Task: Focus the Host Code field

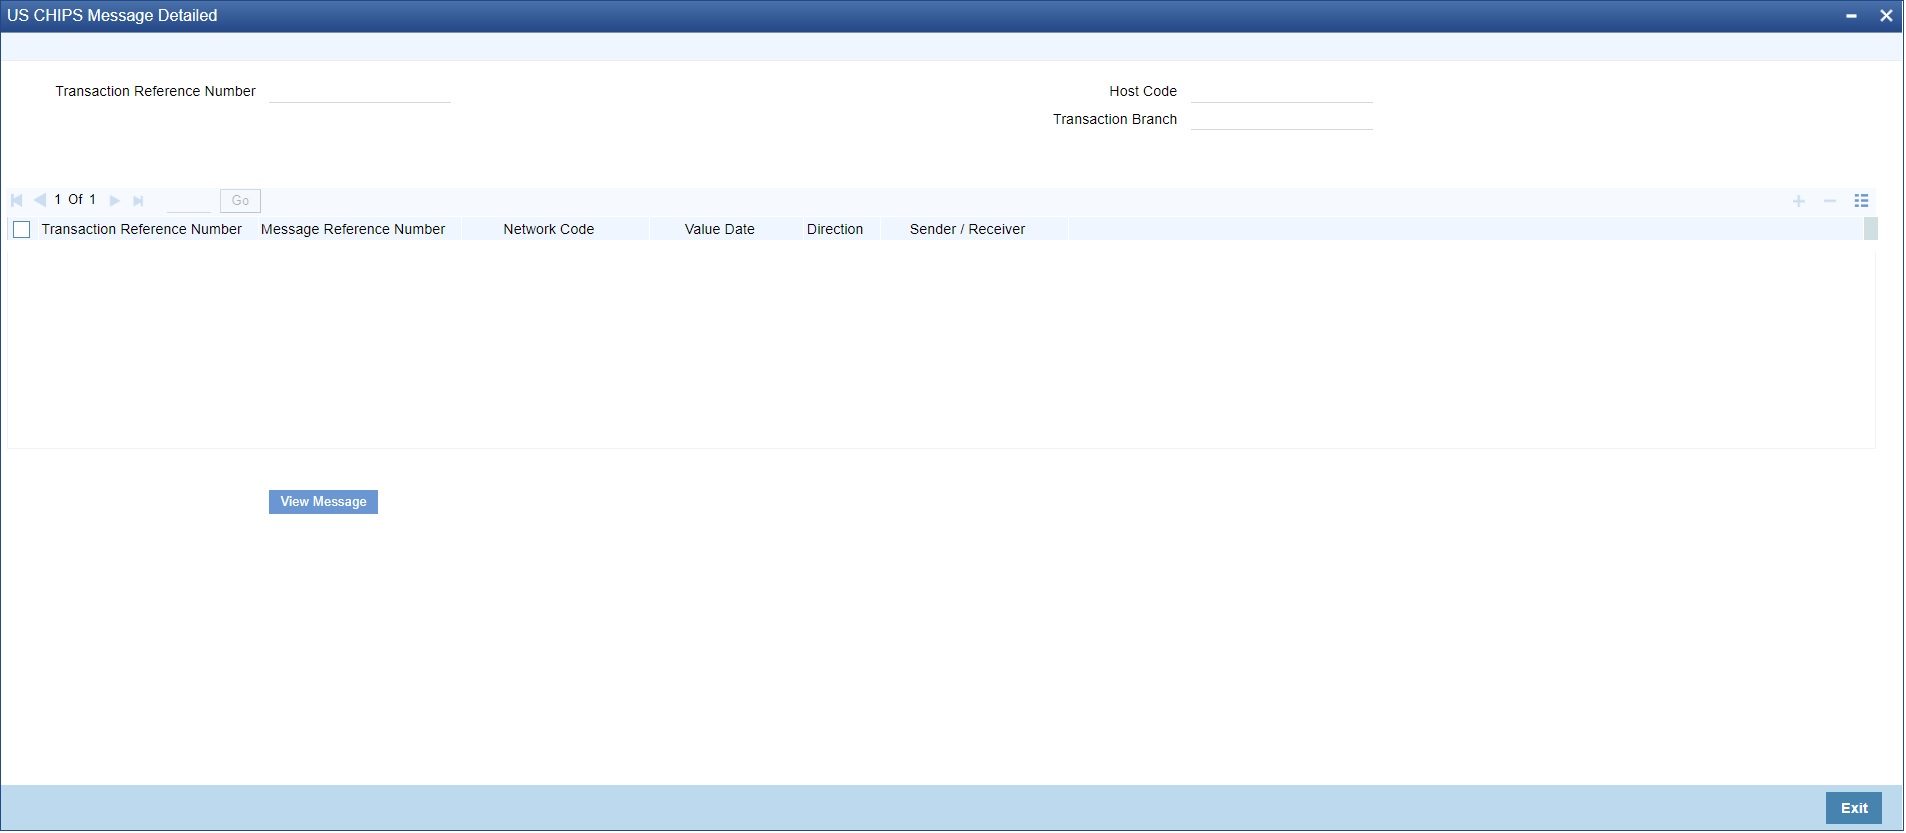Action: click(x=1282, y=91)
